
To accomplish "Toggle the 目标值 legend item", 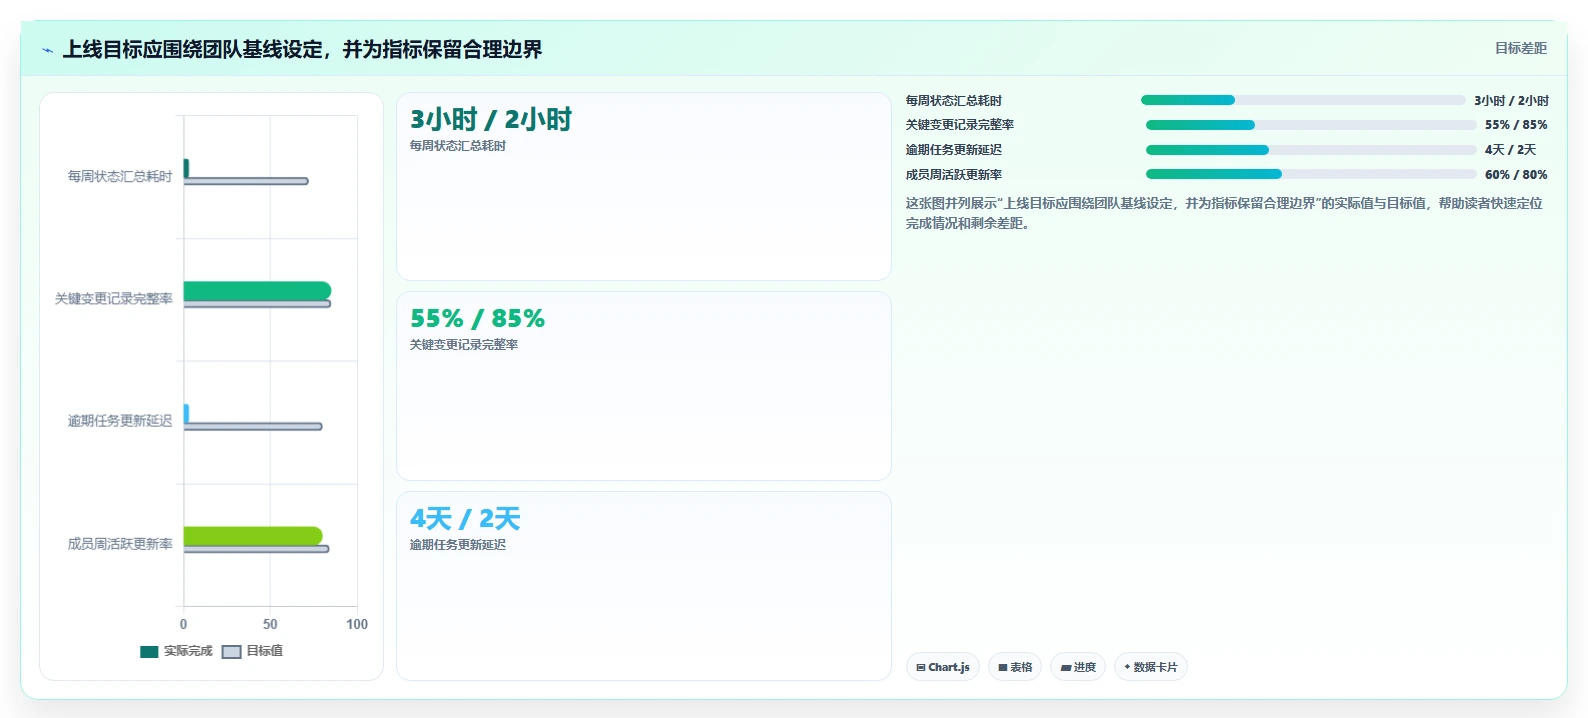I will click(x=252, y=651).
